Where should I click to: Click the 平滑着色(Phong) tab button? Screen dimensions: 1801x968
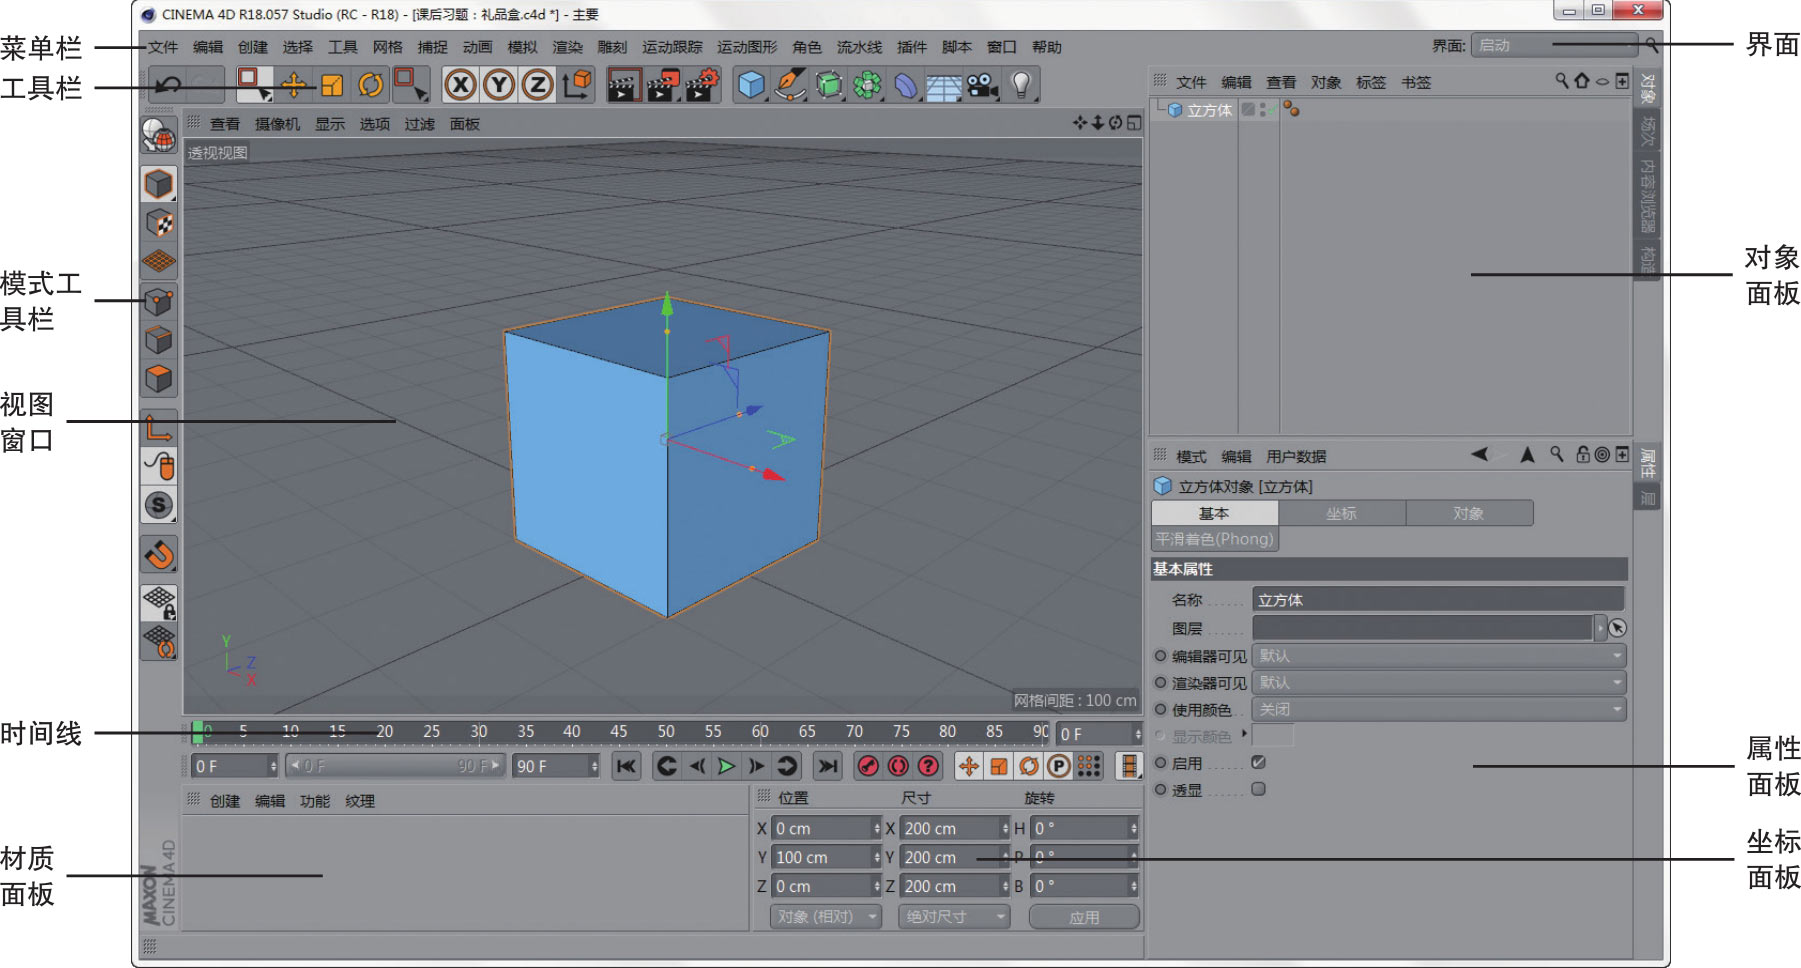tap(1215, 539)
